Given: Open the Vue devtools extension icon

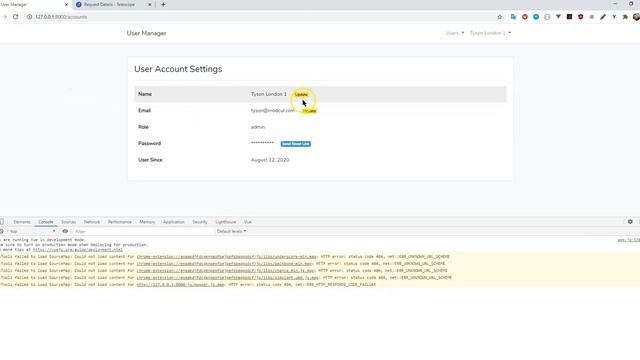Looking at the screenshot, I should tap(558, 17).
